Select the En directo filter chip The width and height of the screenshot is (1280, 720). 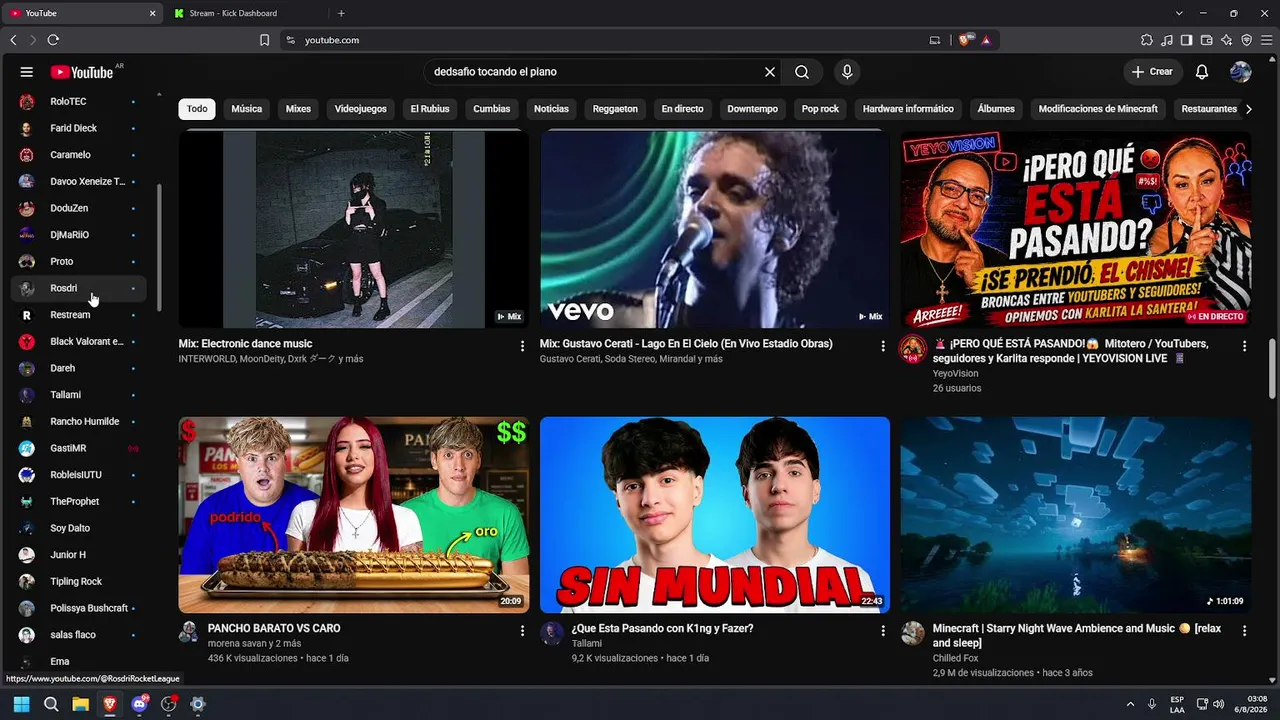click(682, 109)
